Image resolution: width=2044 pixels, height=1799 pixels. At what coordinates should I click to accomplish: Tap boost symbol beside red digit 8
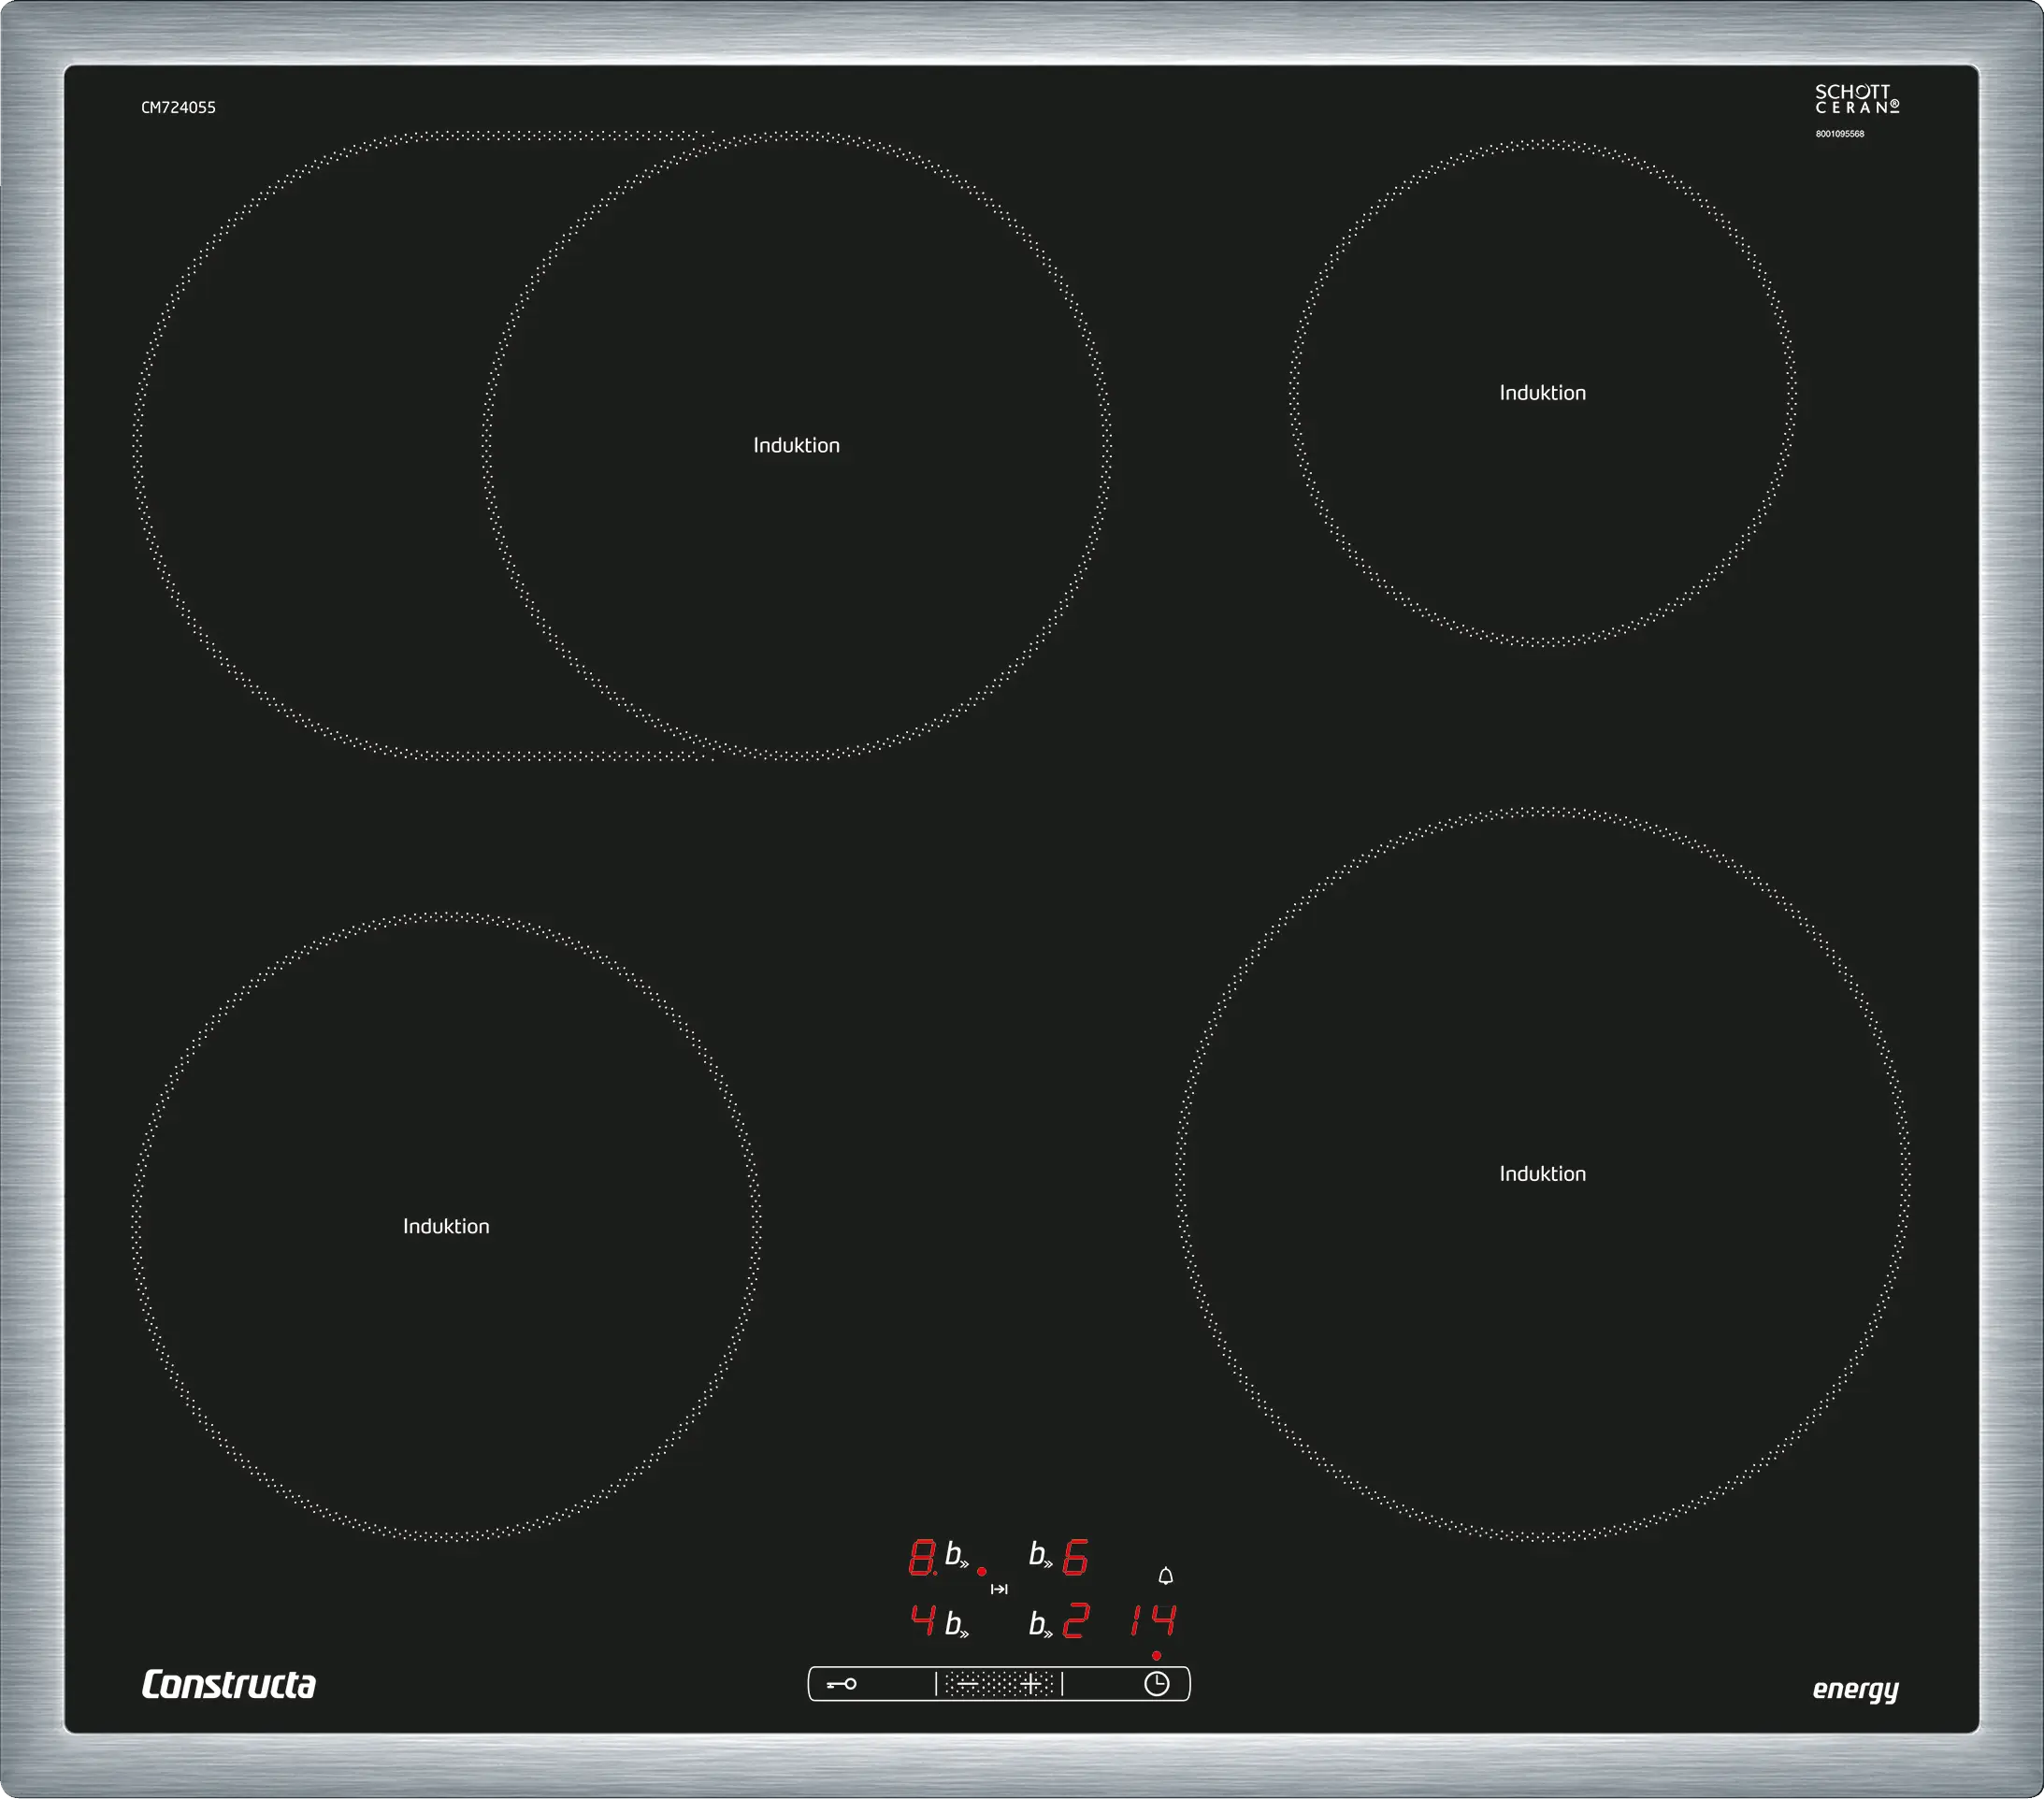point(956,1556)
